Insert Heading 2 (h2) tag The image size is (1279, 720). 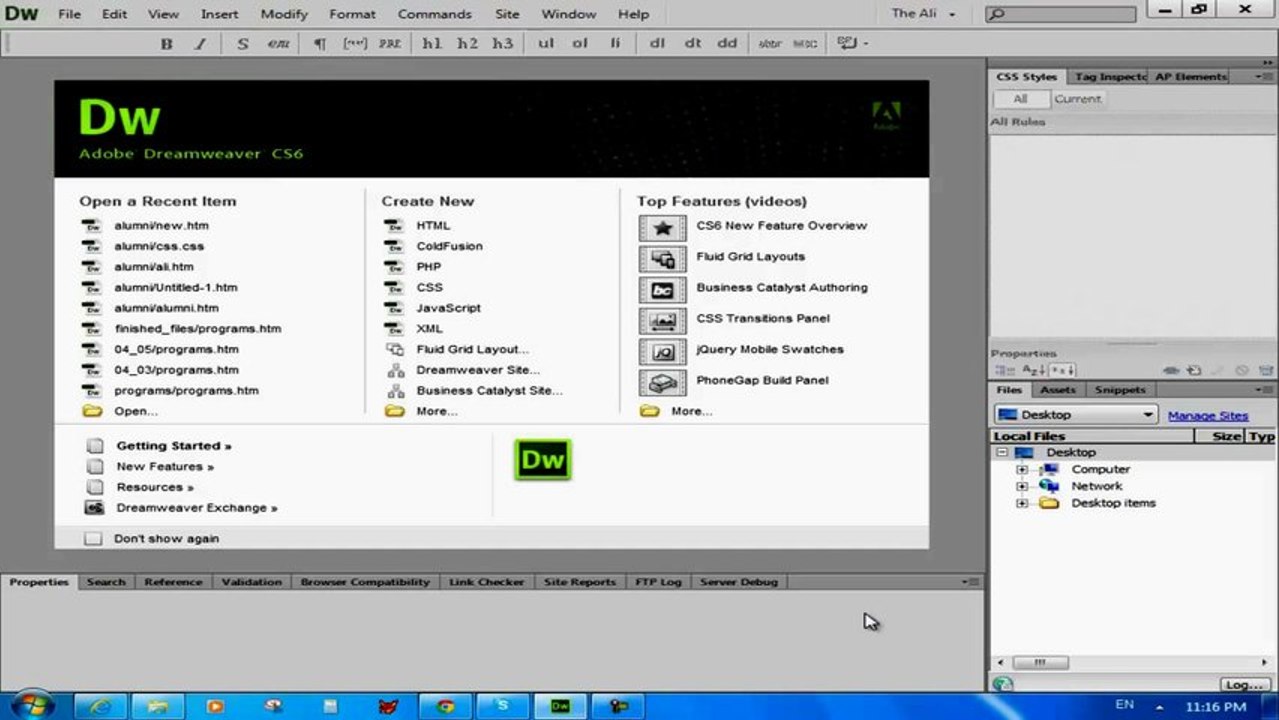click(467, 44)
